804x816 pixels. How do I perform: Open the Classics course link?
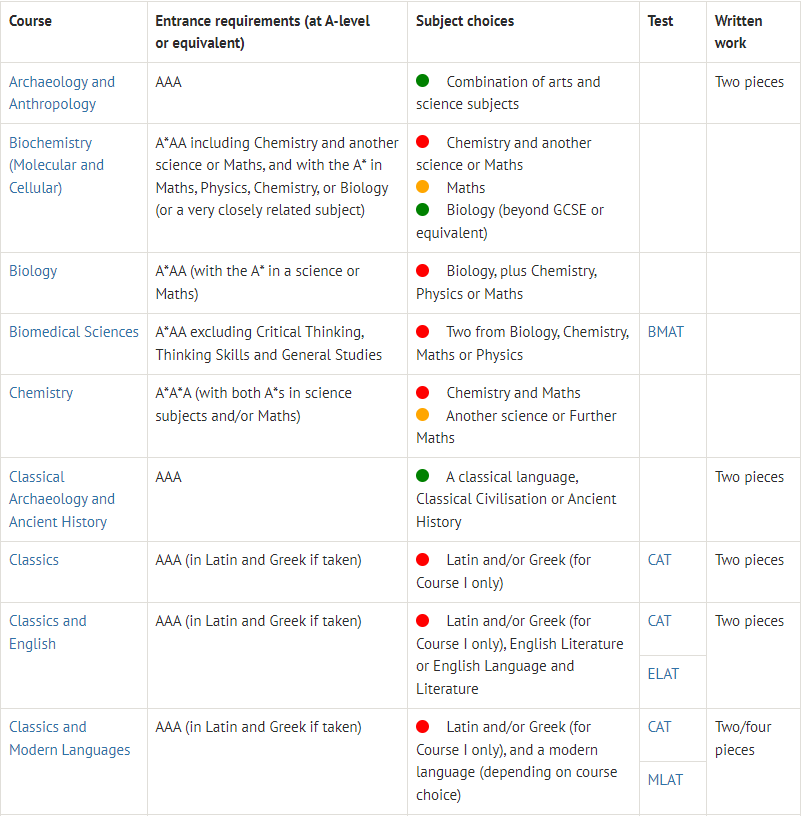34,560
